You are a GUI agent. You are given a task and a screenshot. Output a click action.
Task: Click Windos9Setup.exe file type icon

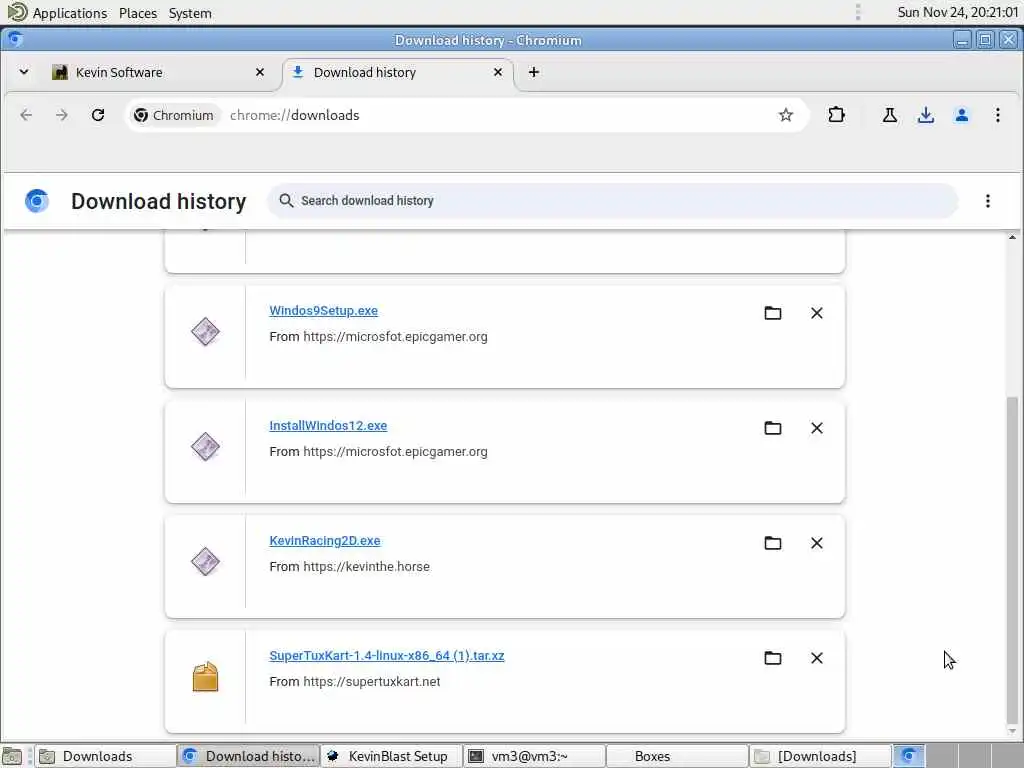click(205, 332)
